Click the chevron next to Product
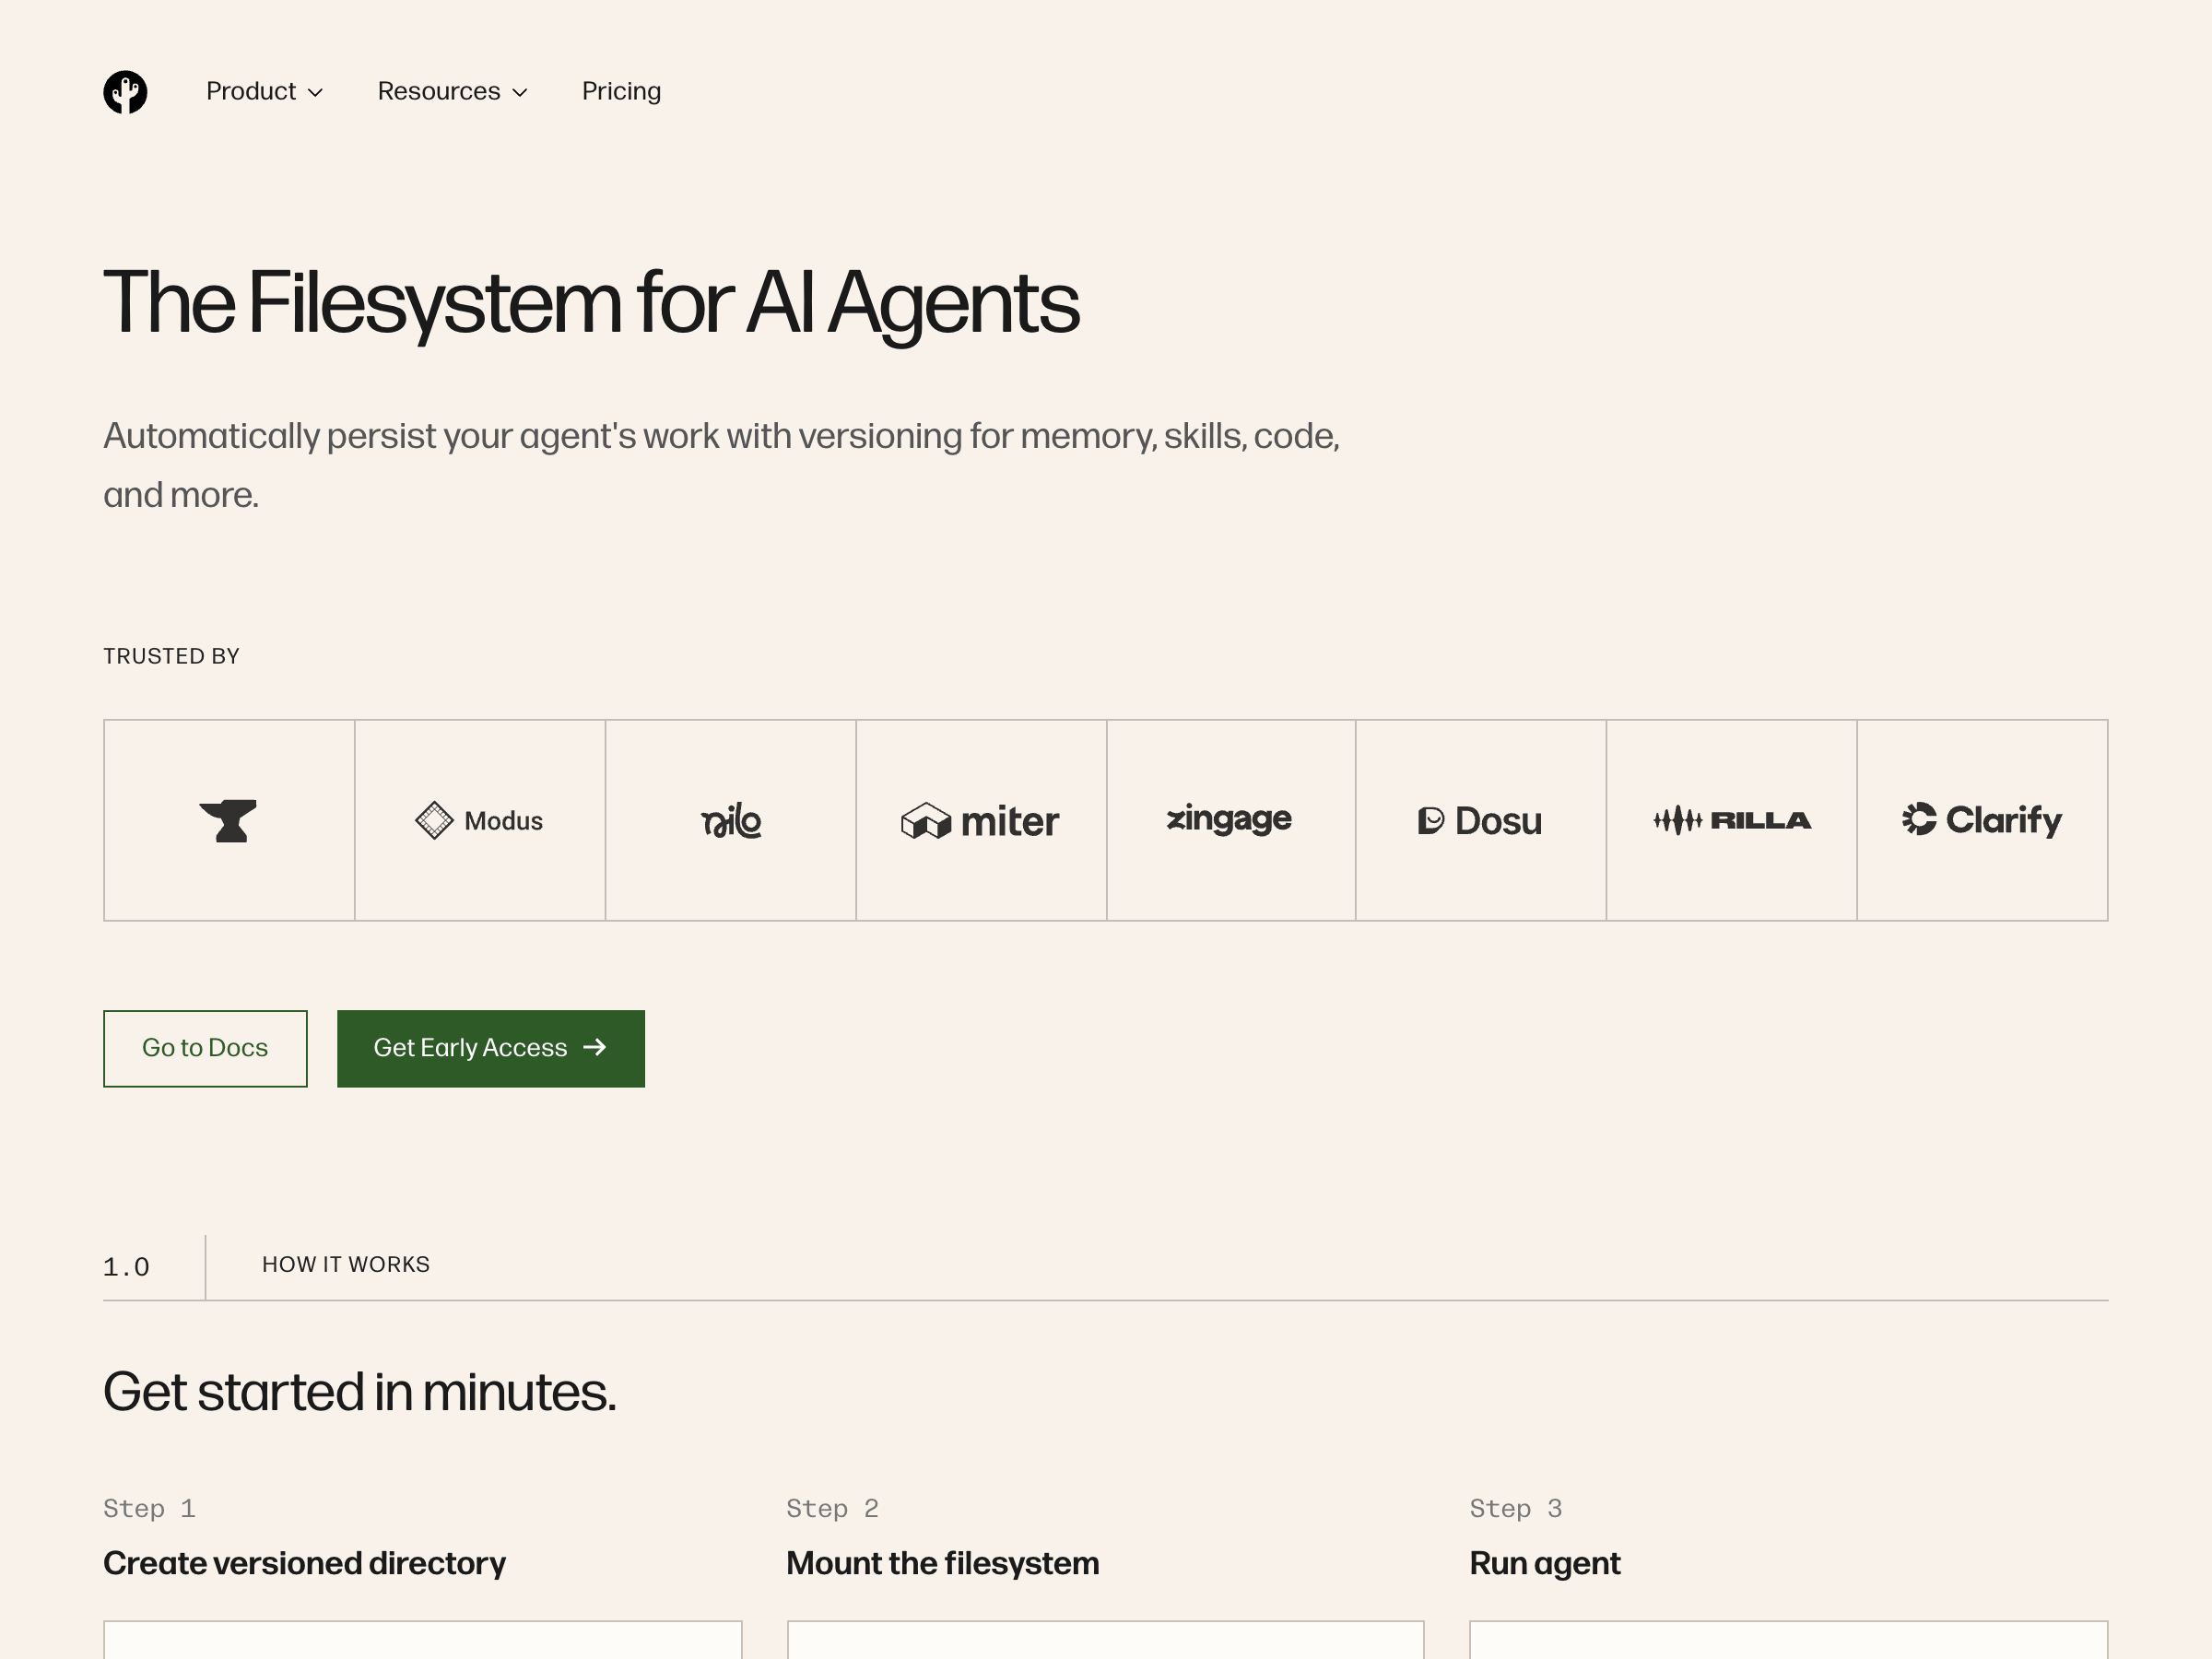Image resolution: width=2212 pixels, height=1659 pixels. click(316, 93)
